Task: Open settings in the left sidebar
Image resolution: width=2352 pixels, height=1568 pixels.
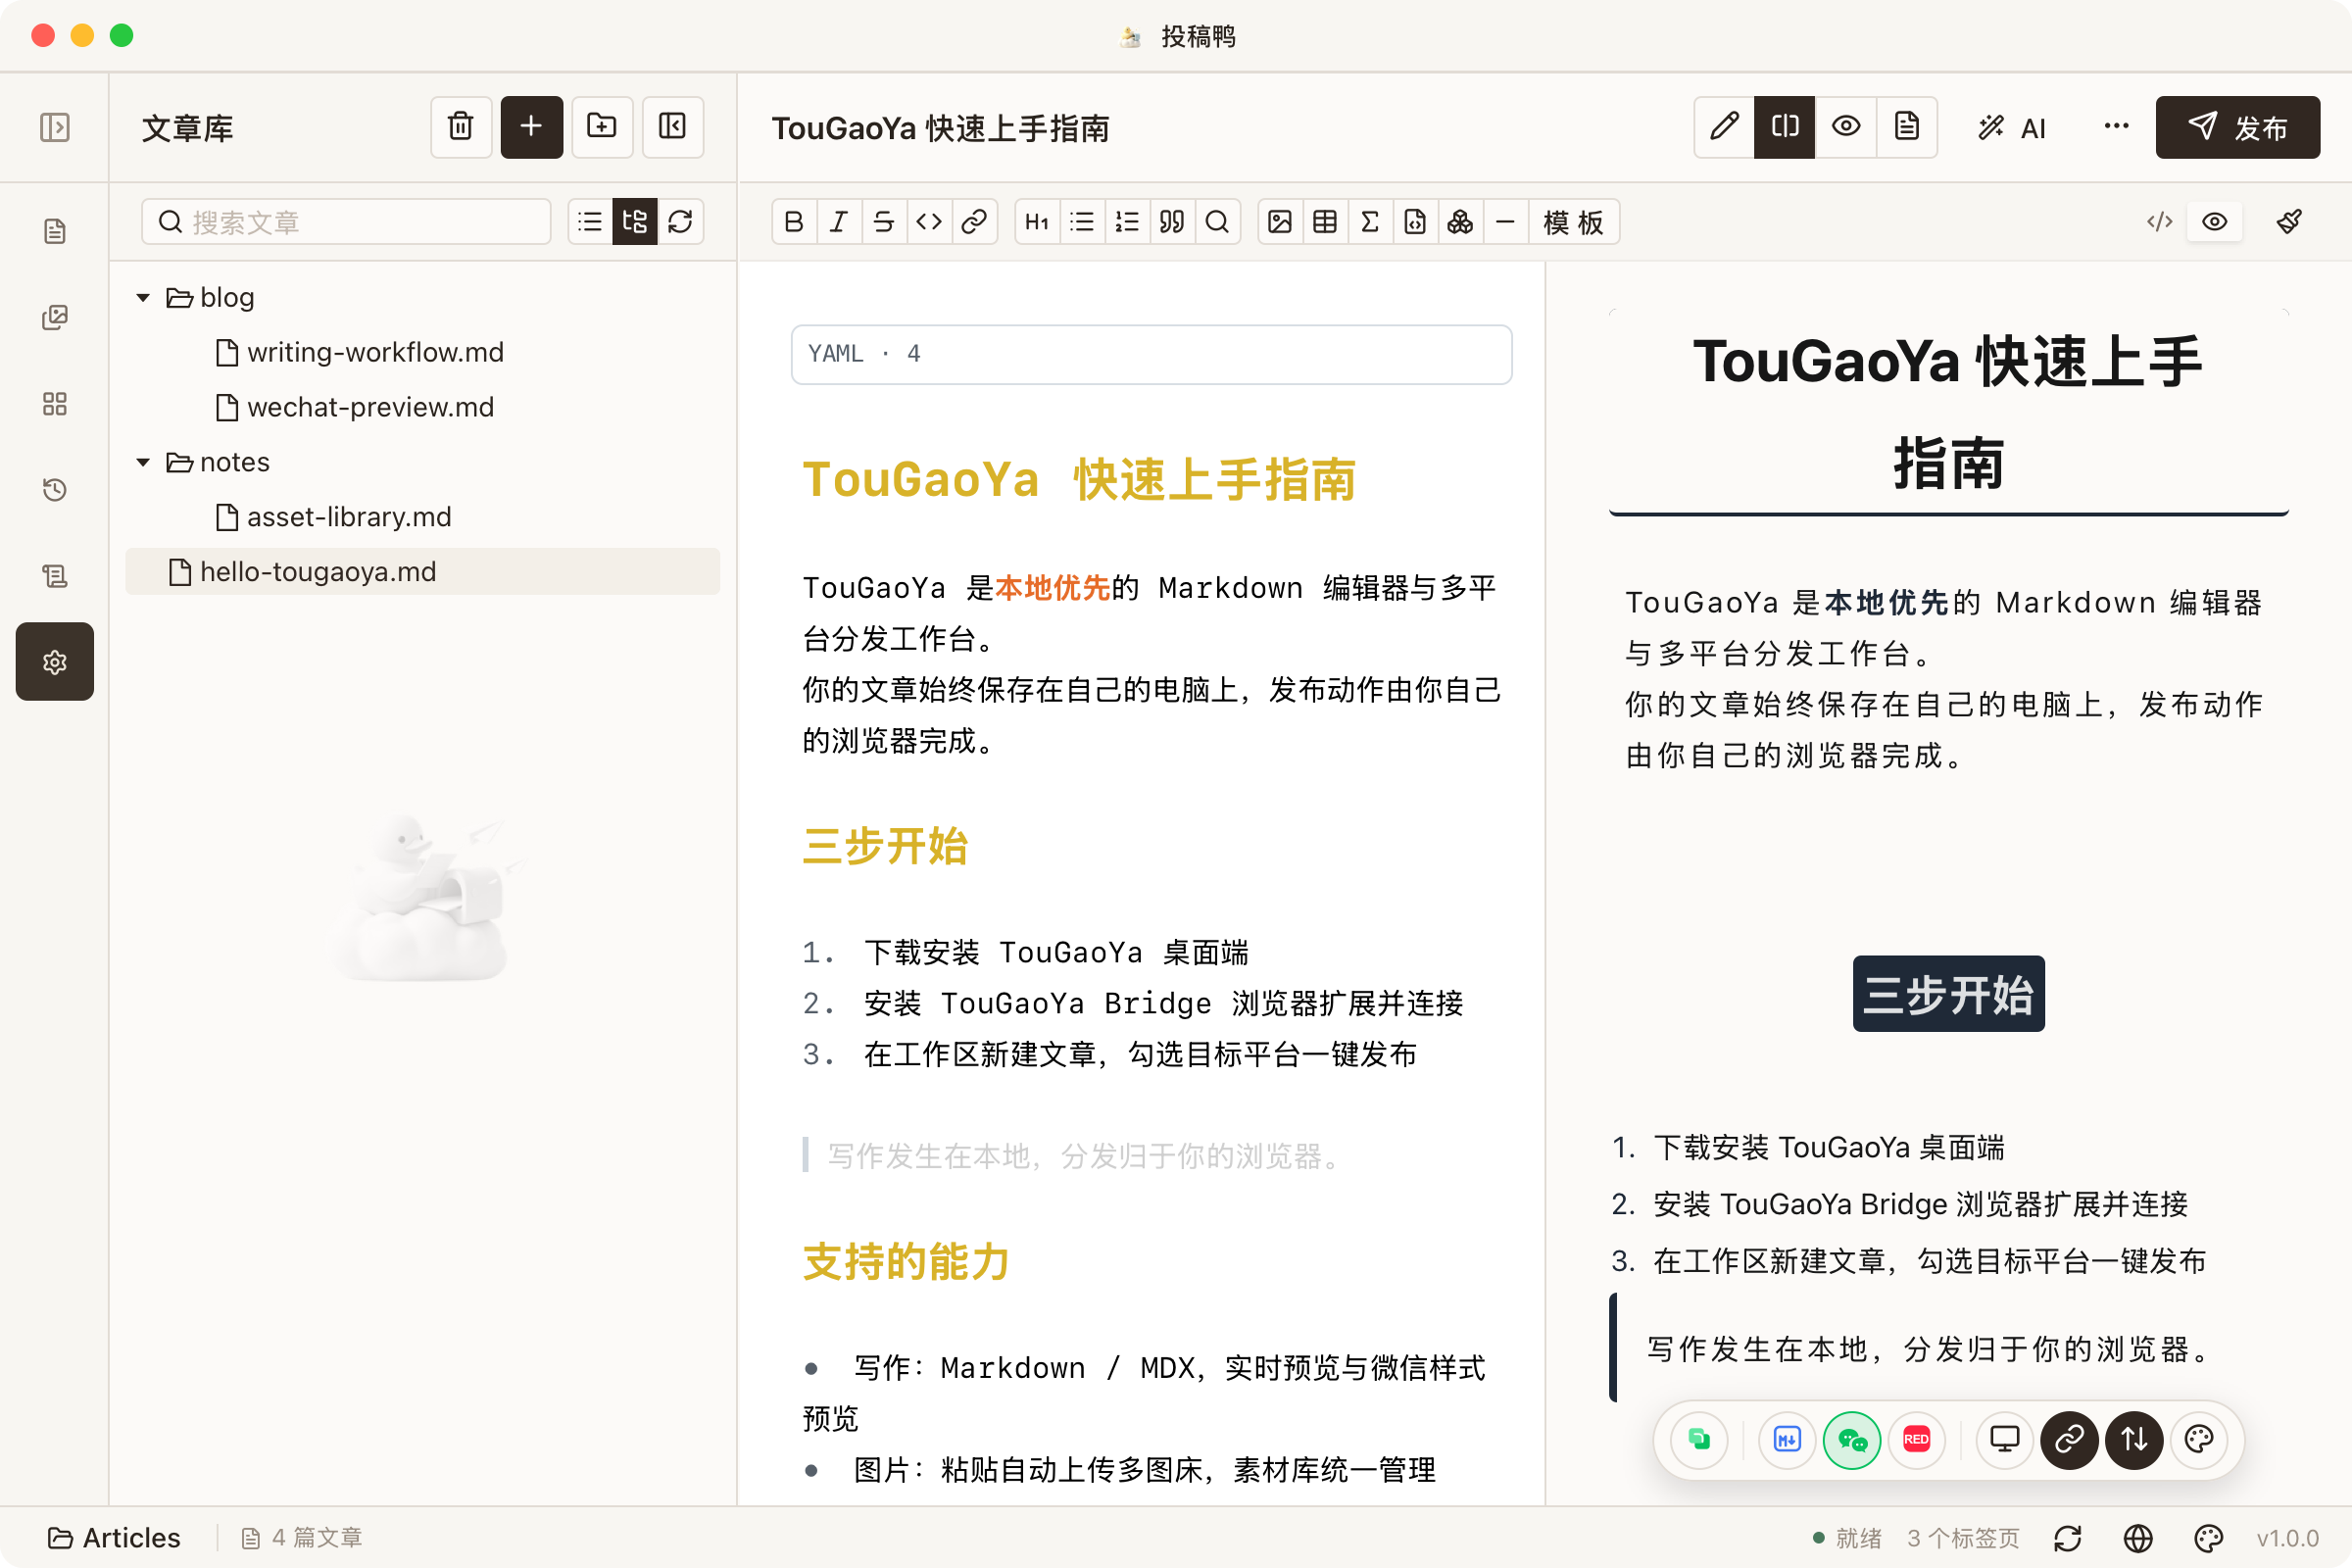Action: point(55,662)
